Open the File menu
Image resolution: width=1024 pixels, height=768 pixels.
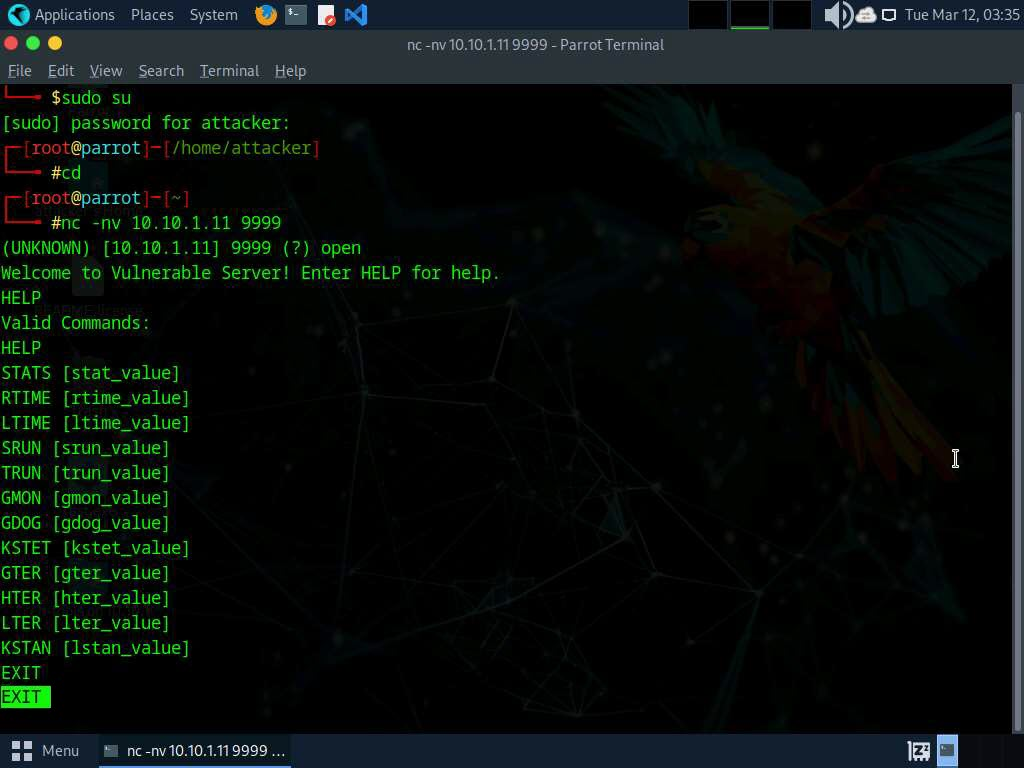[x=19, y=71]
